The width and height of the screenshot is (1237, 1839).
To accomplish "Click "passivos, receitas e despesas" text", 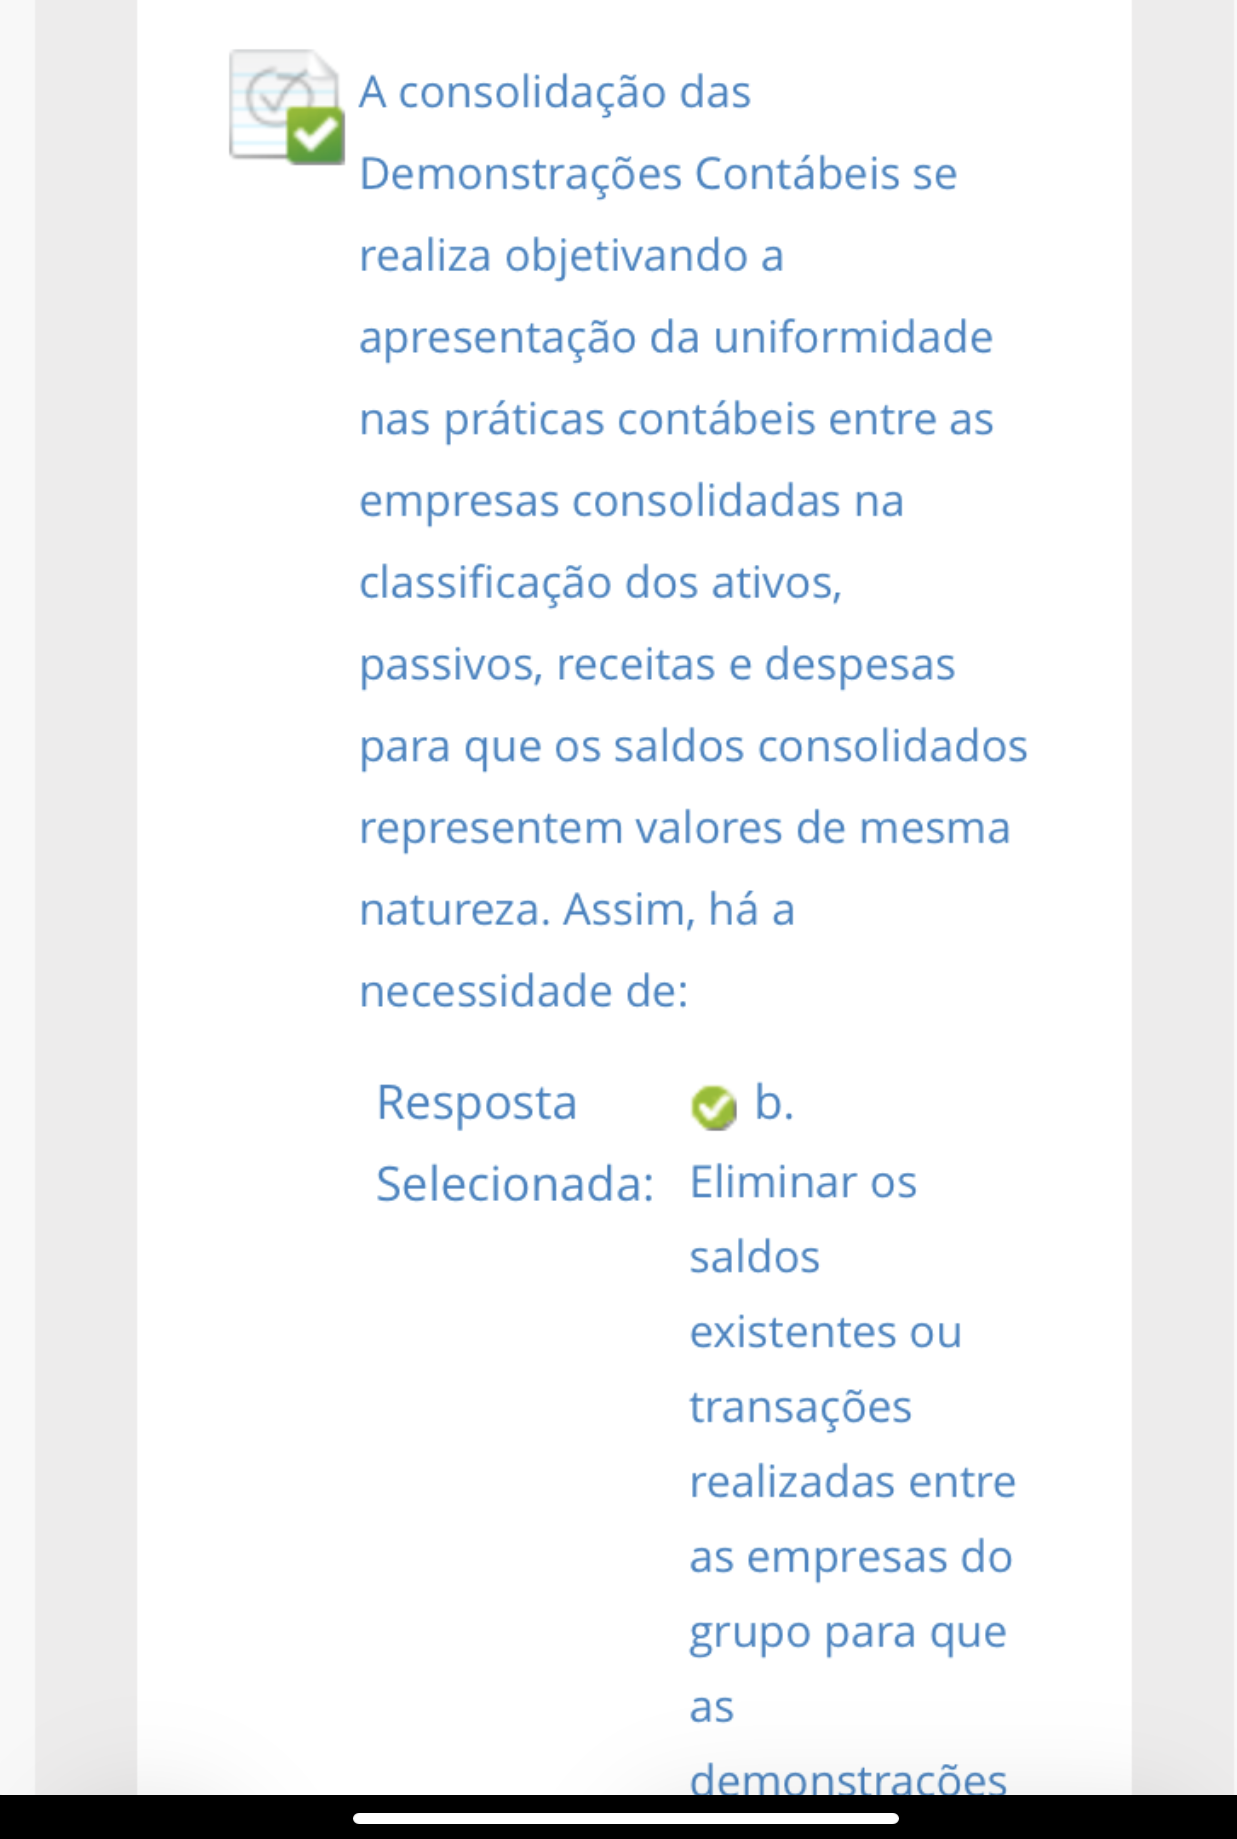I will click(657, 665).
